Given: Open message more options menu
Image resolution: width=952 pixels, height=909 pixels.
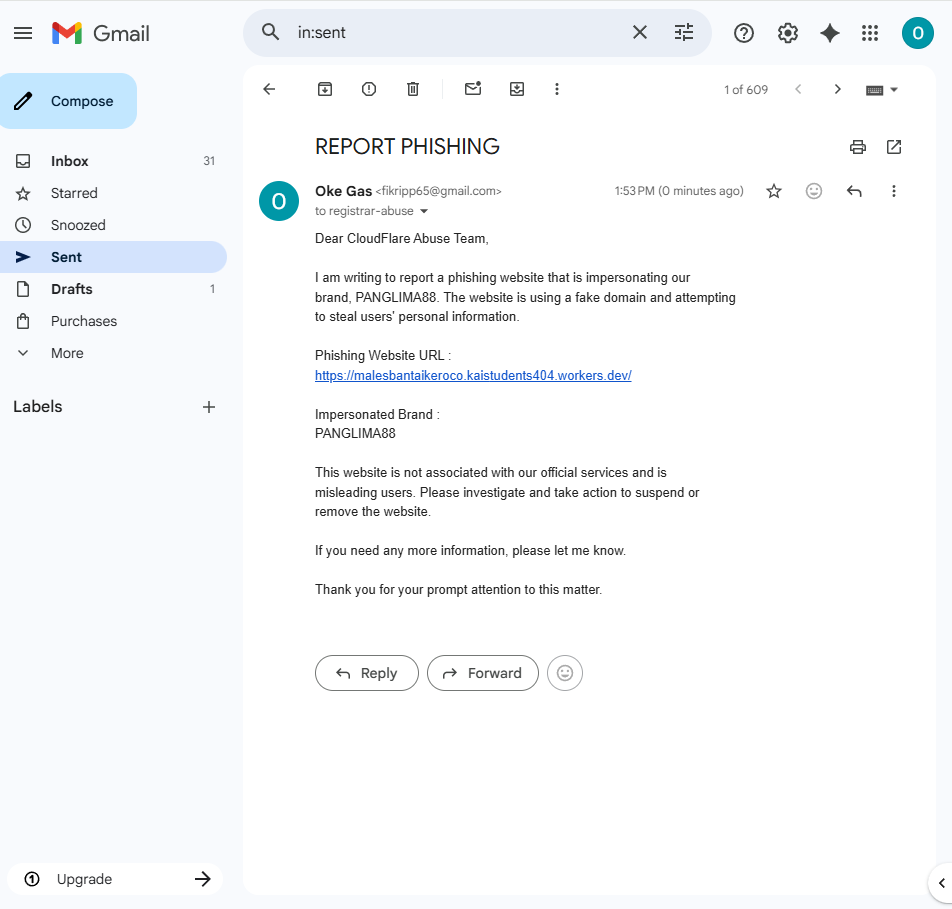Looking at the screenshot, I should pos(894,191).
